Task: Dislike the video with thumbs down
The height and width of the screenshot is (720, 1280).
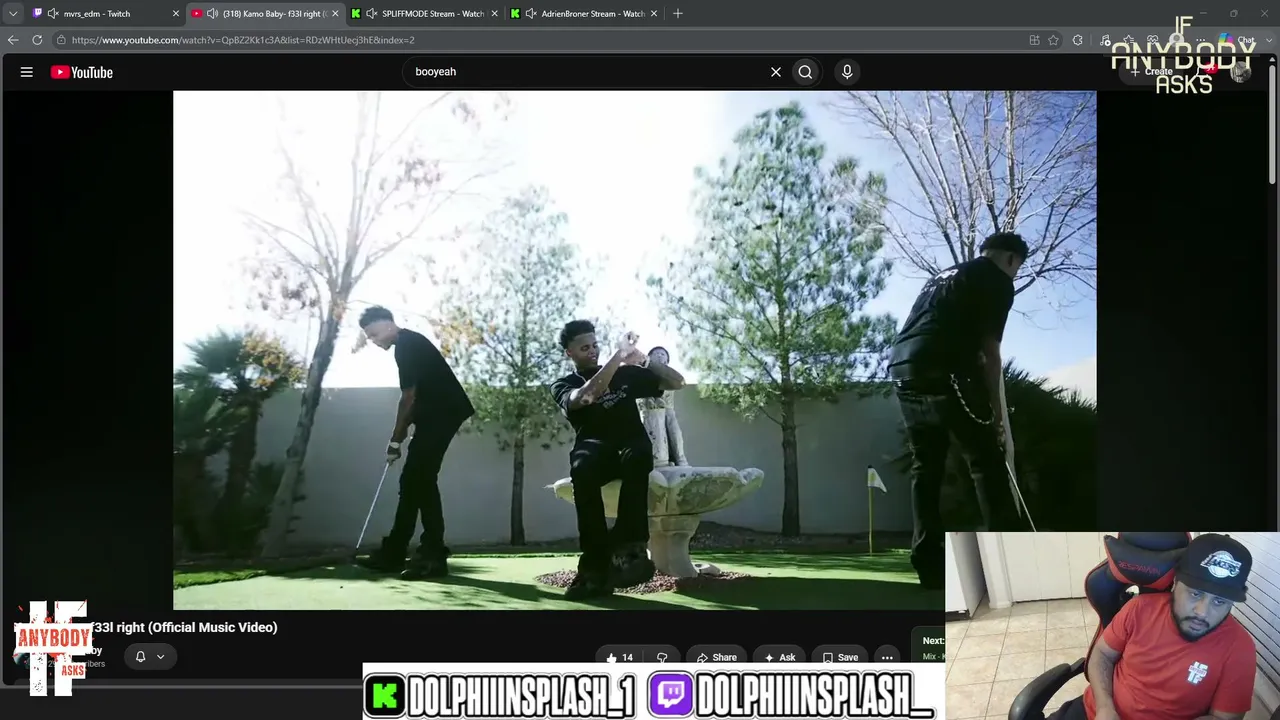Action: [662, 657]
